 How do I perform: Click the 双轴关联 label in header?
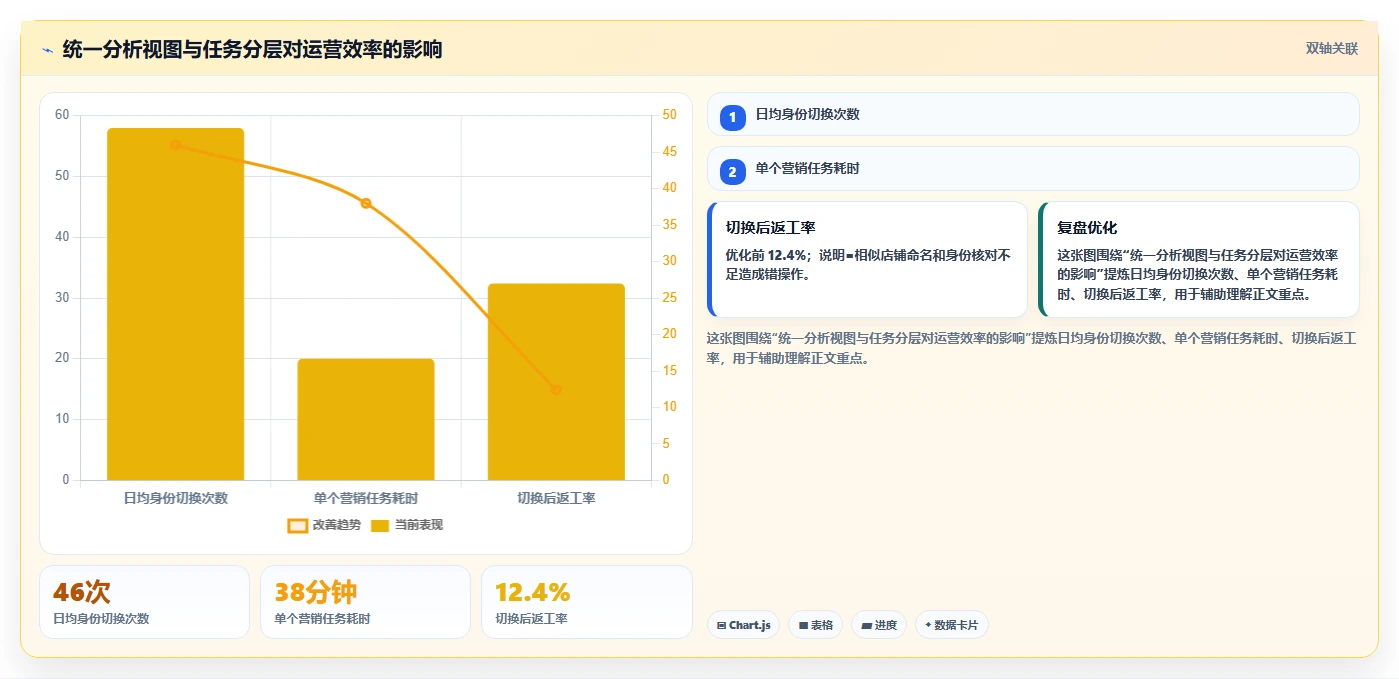coord(1331,49)
